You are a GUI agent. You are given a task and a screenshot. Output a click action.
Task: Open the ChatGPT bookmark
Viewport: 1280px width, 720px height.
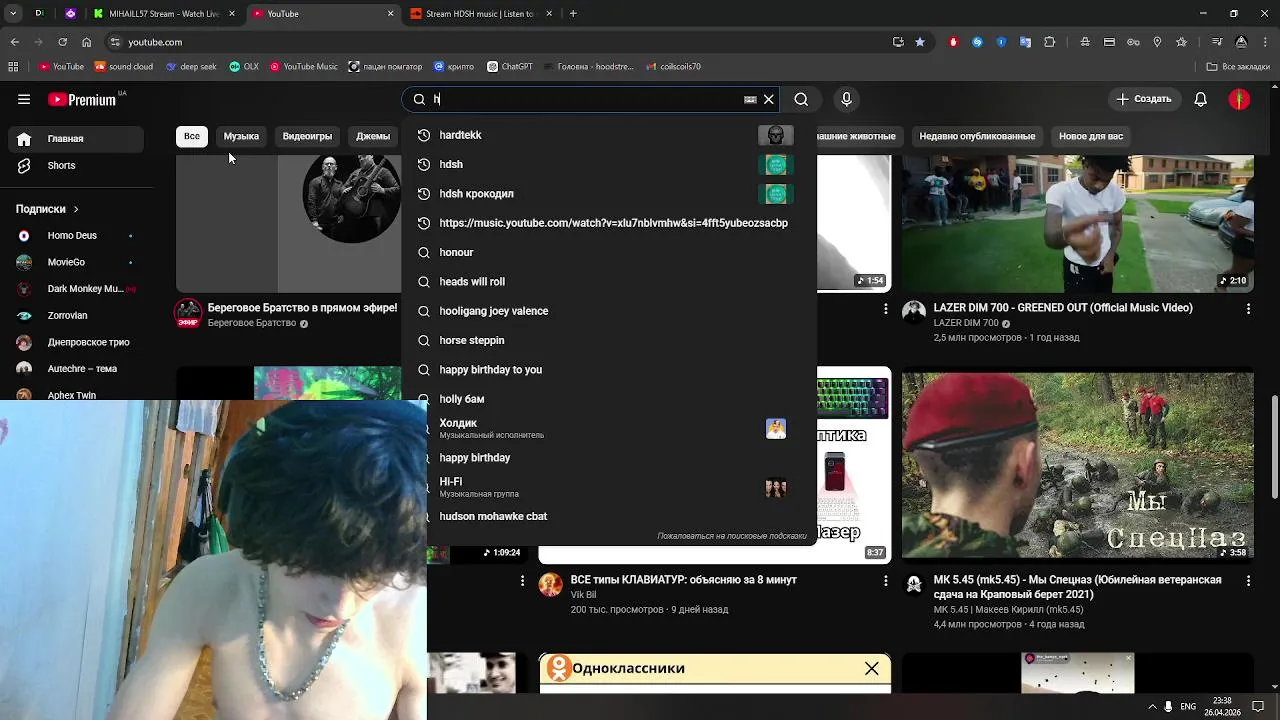509,67
